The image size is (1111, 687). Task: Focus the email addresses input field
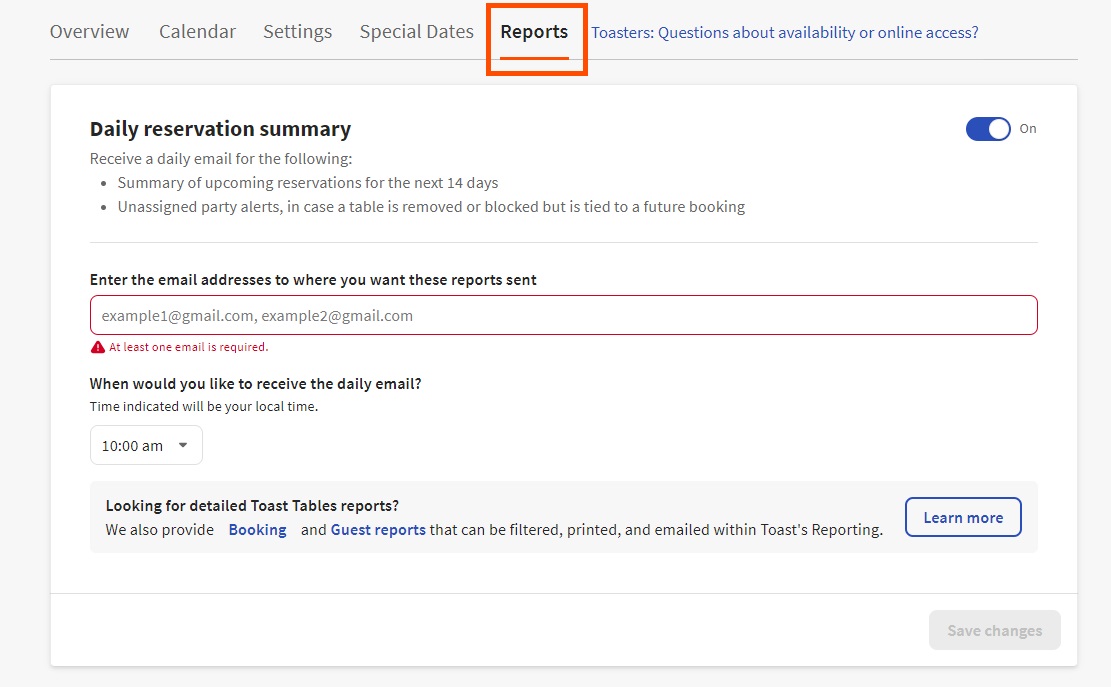pyautogui.click(x=563, y=315)
